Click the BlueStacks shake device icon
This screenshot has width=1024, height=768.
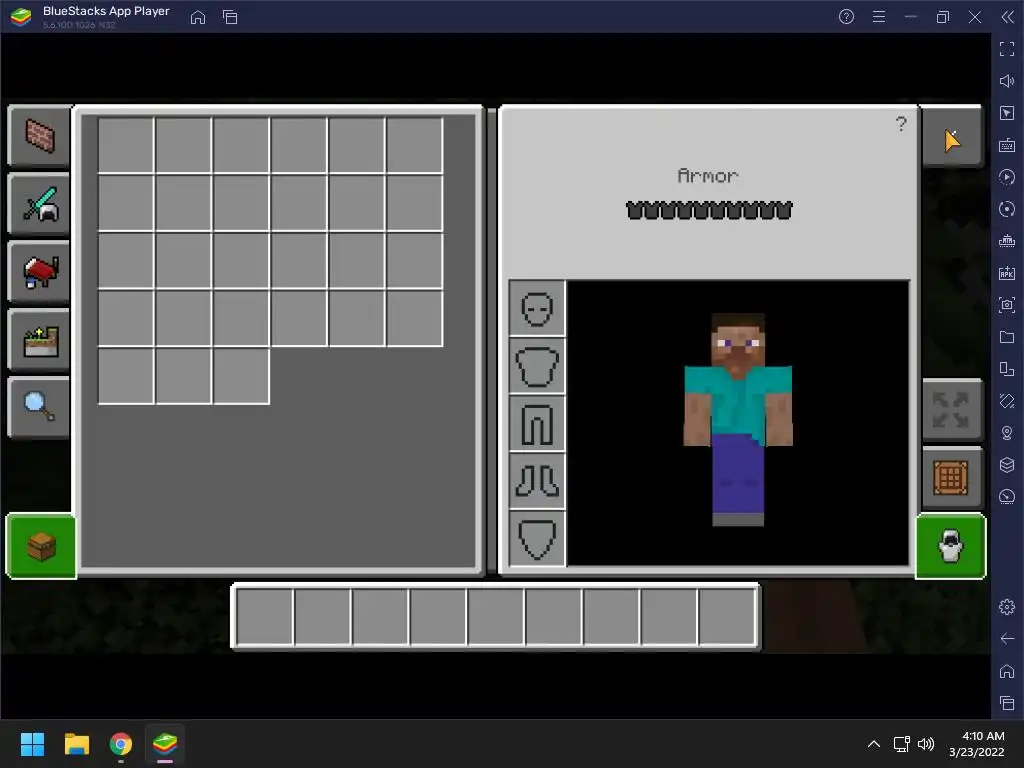(1007, 401)
